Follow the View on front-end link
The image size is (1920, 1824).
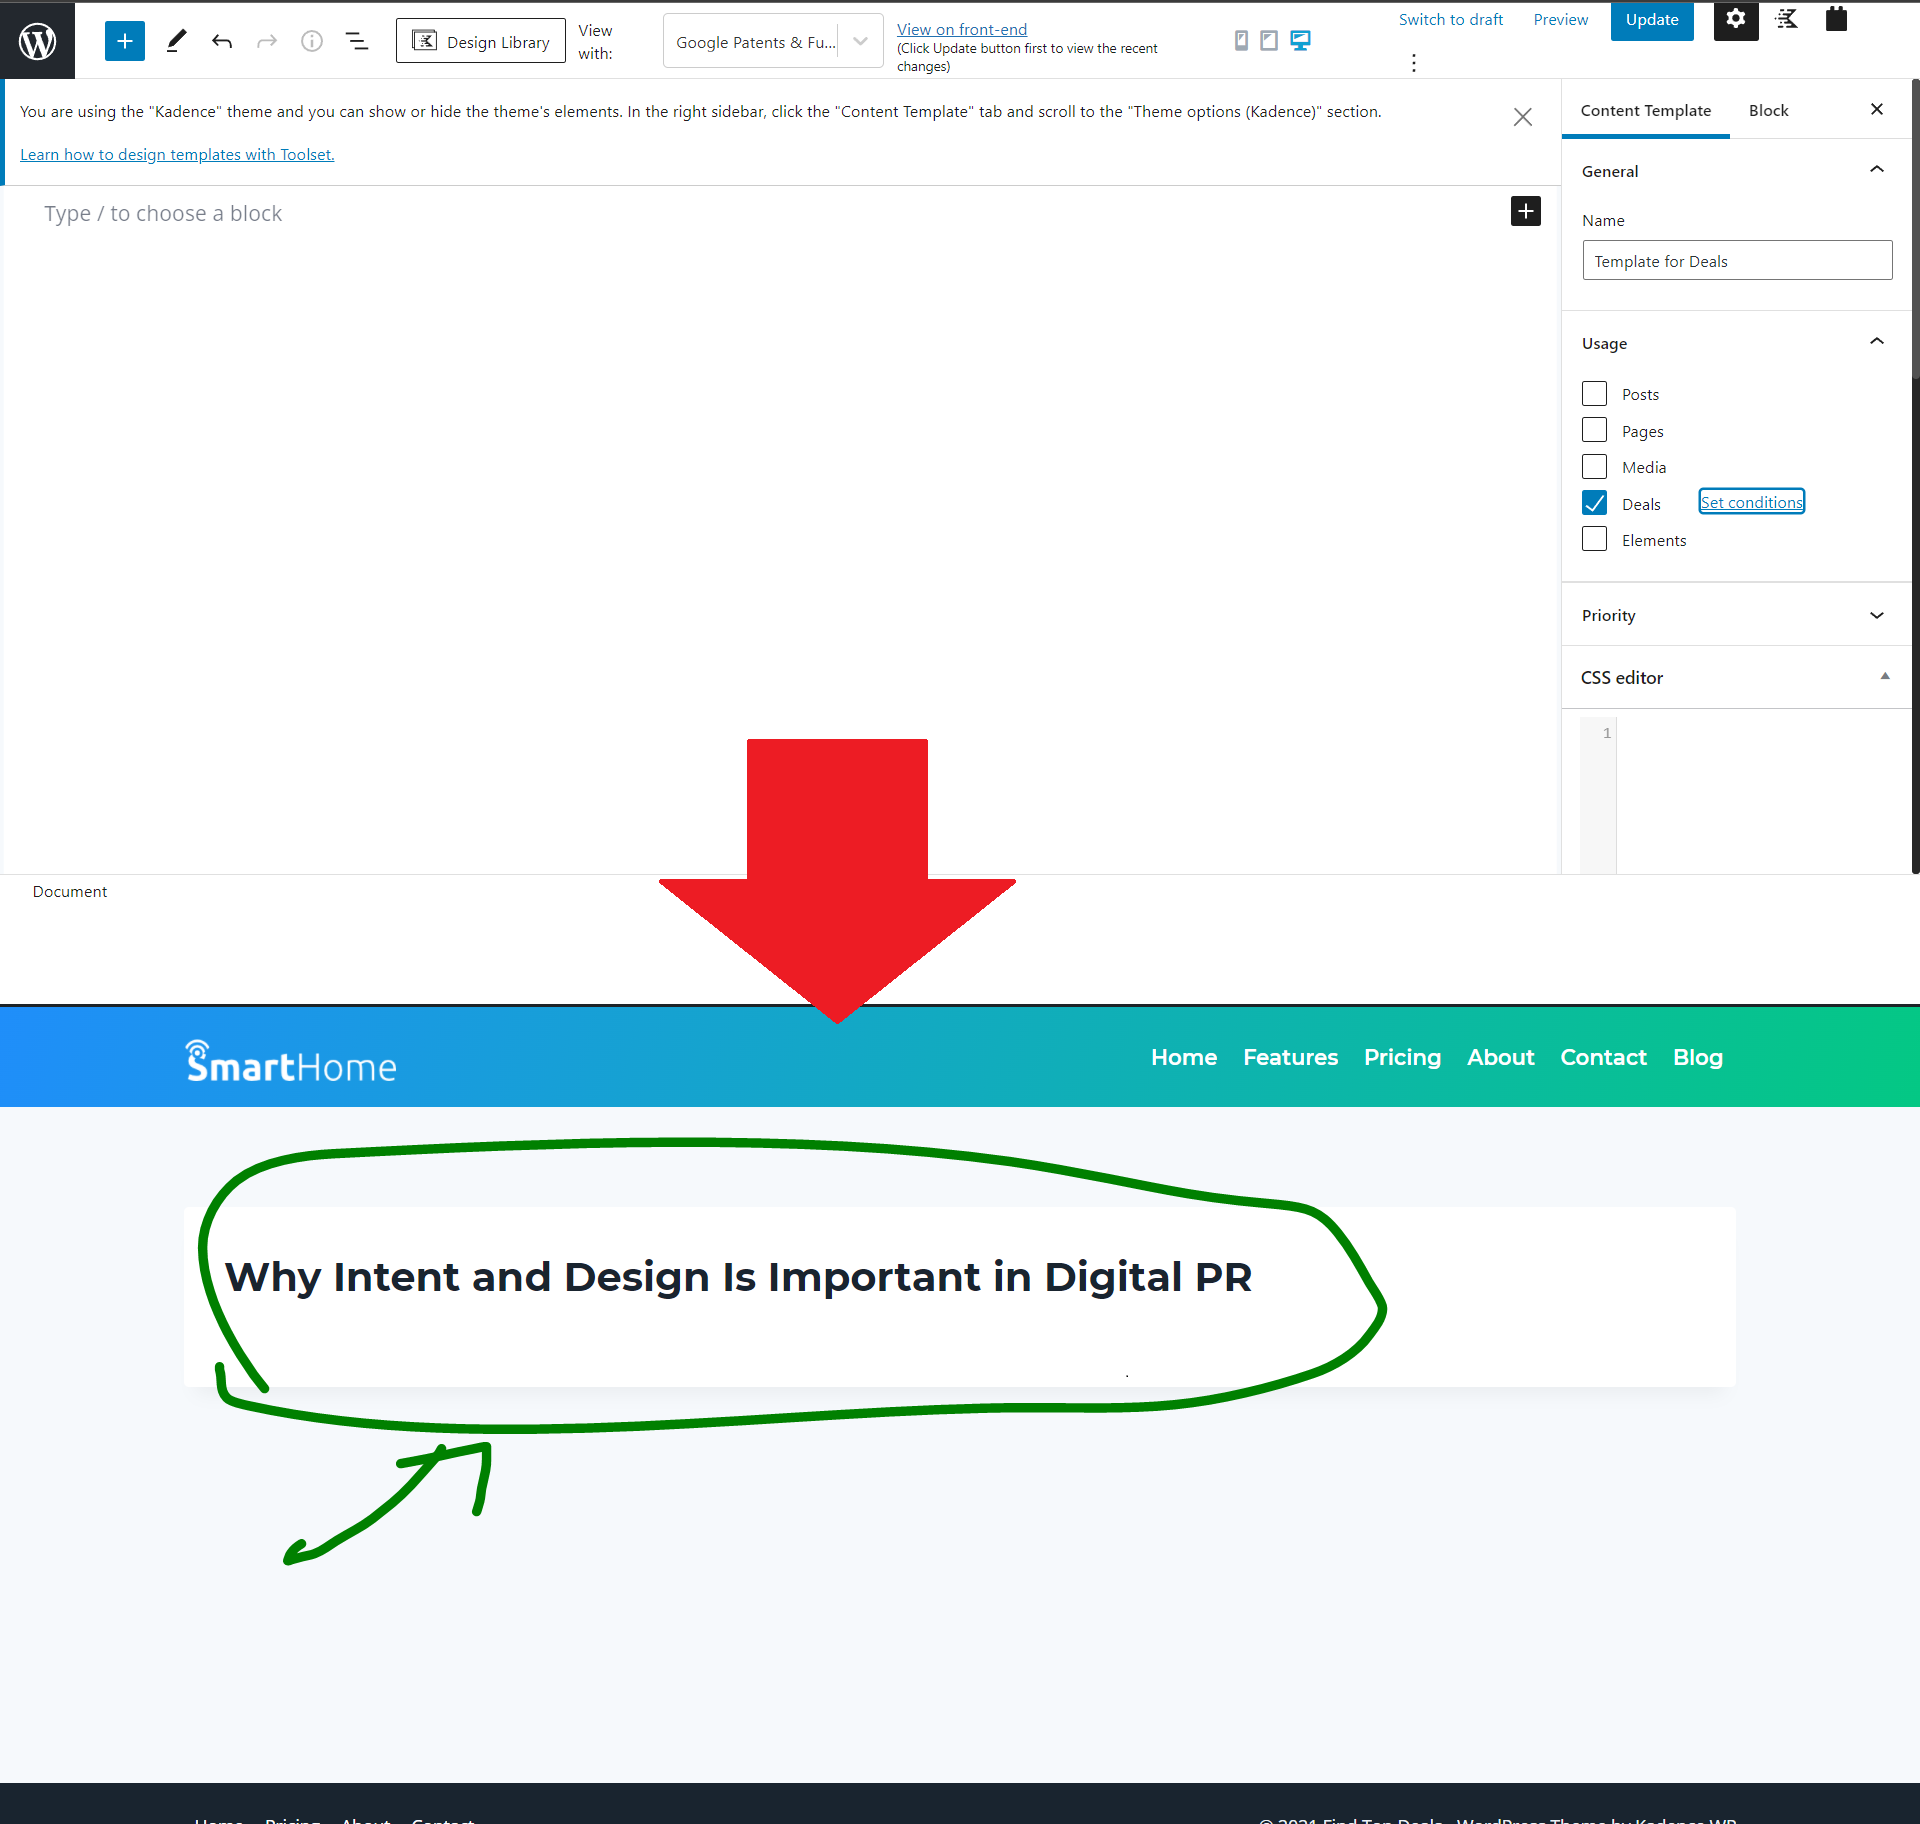(x=962, y=29)
